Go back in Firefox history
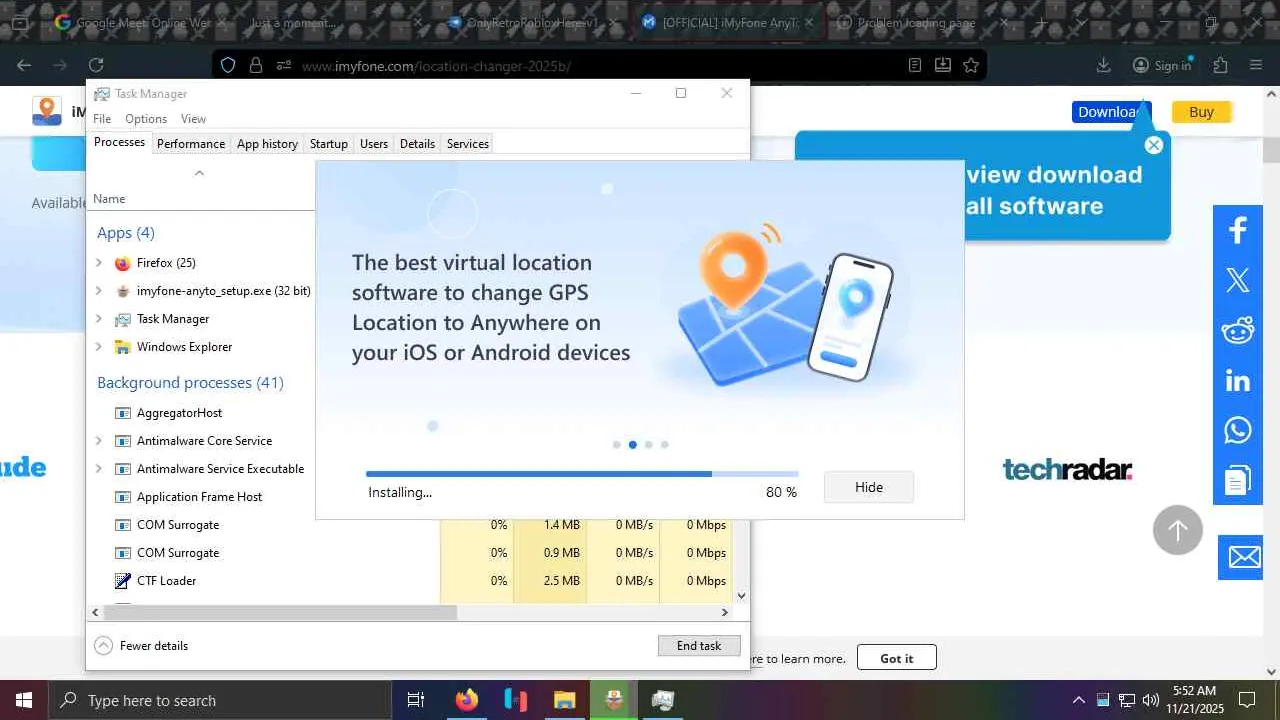Screen dimensions: 1280x720 (x=24, y=65)
